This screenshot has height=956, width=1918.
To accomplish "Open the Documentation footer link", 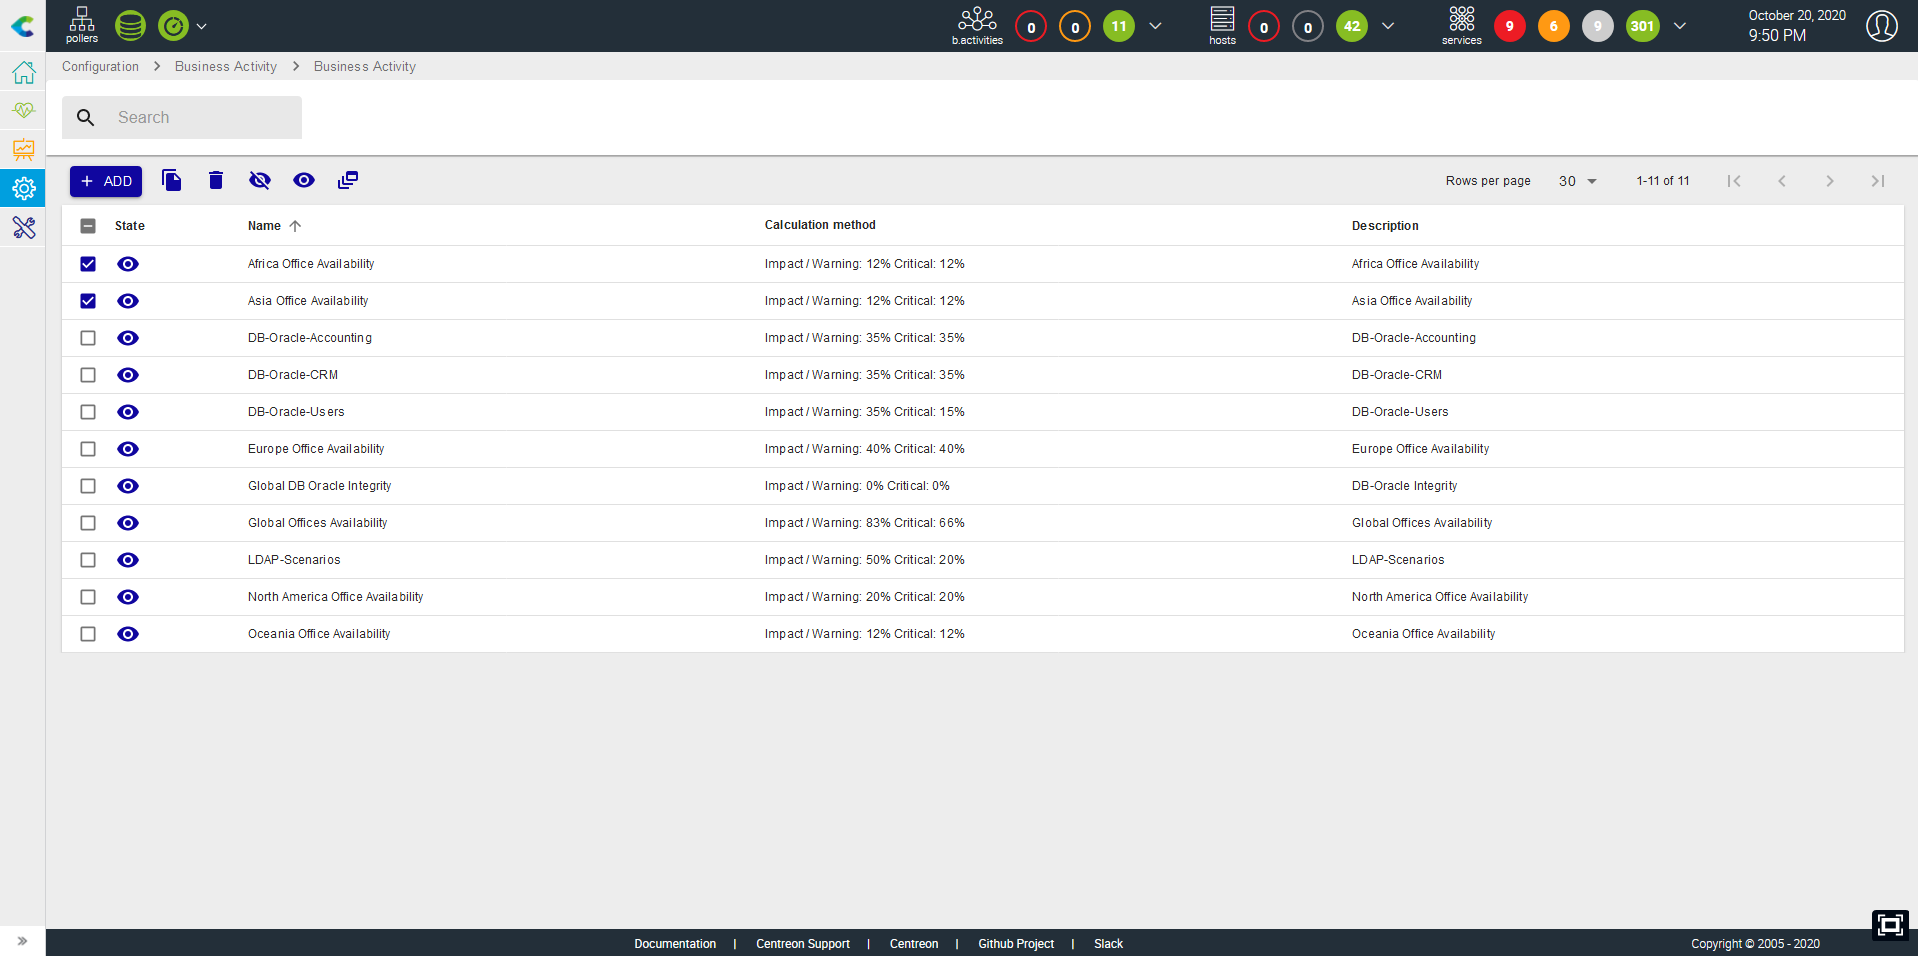I will pyautogui.click(x=675, y=944).
